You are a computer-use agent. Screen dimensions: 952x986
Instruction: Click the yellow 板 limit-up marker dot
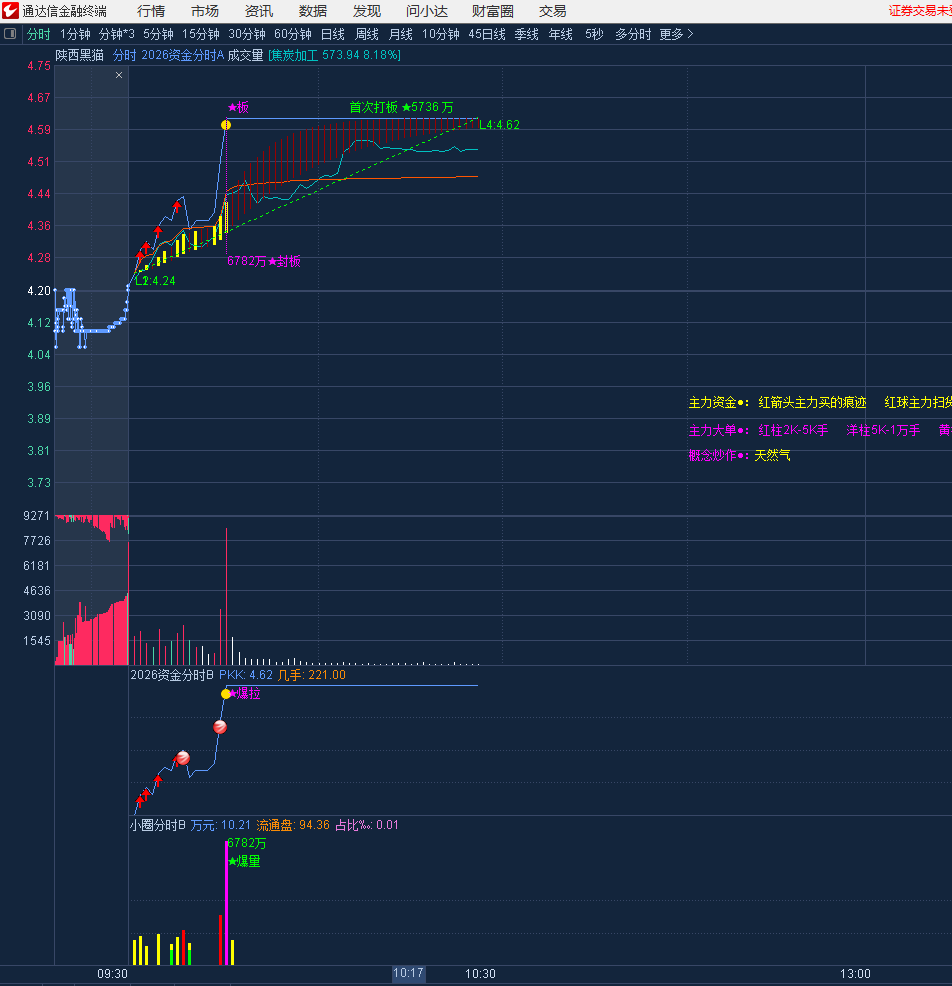[226, 124]
